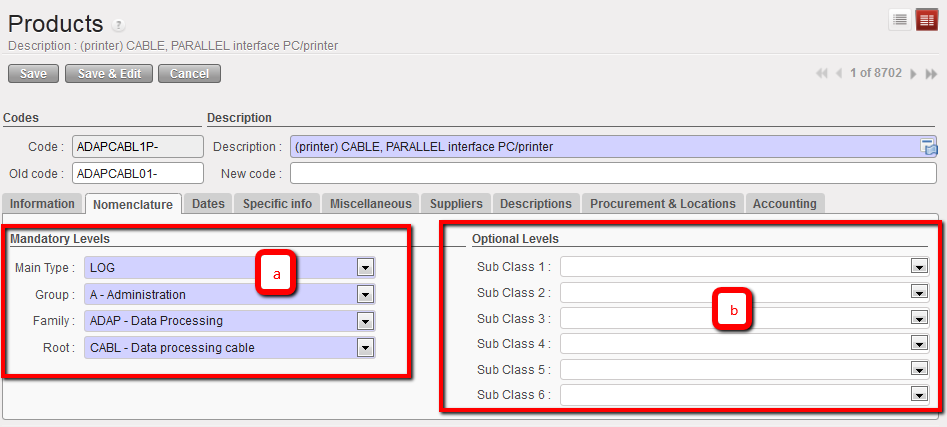Screen dimensions: 947x427
Task: Open Procurement & Locations tab
Action: pos(663,204)
